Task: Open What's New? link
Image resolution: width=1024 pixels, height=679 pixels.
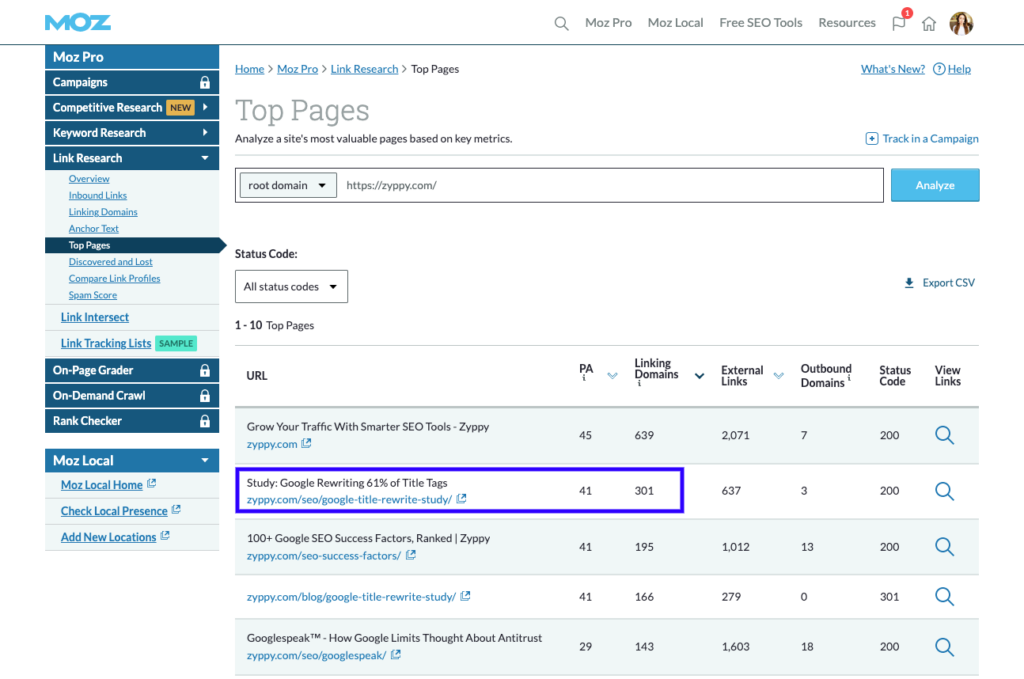Action: (x=893, y=69)
